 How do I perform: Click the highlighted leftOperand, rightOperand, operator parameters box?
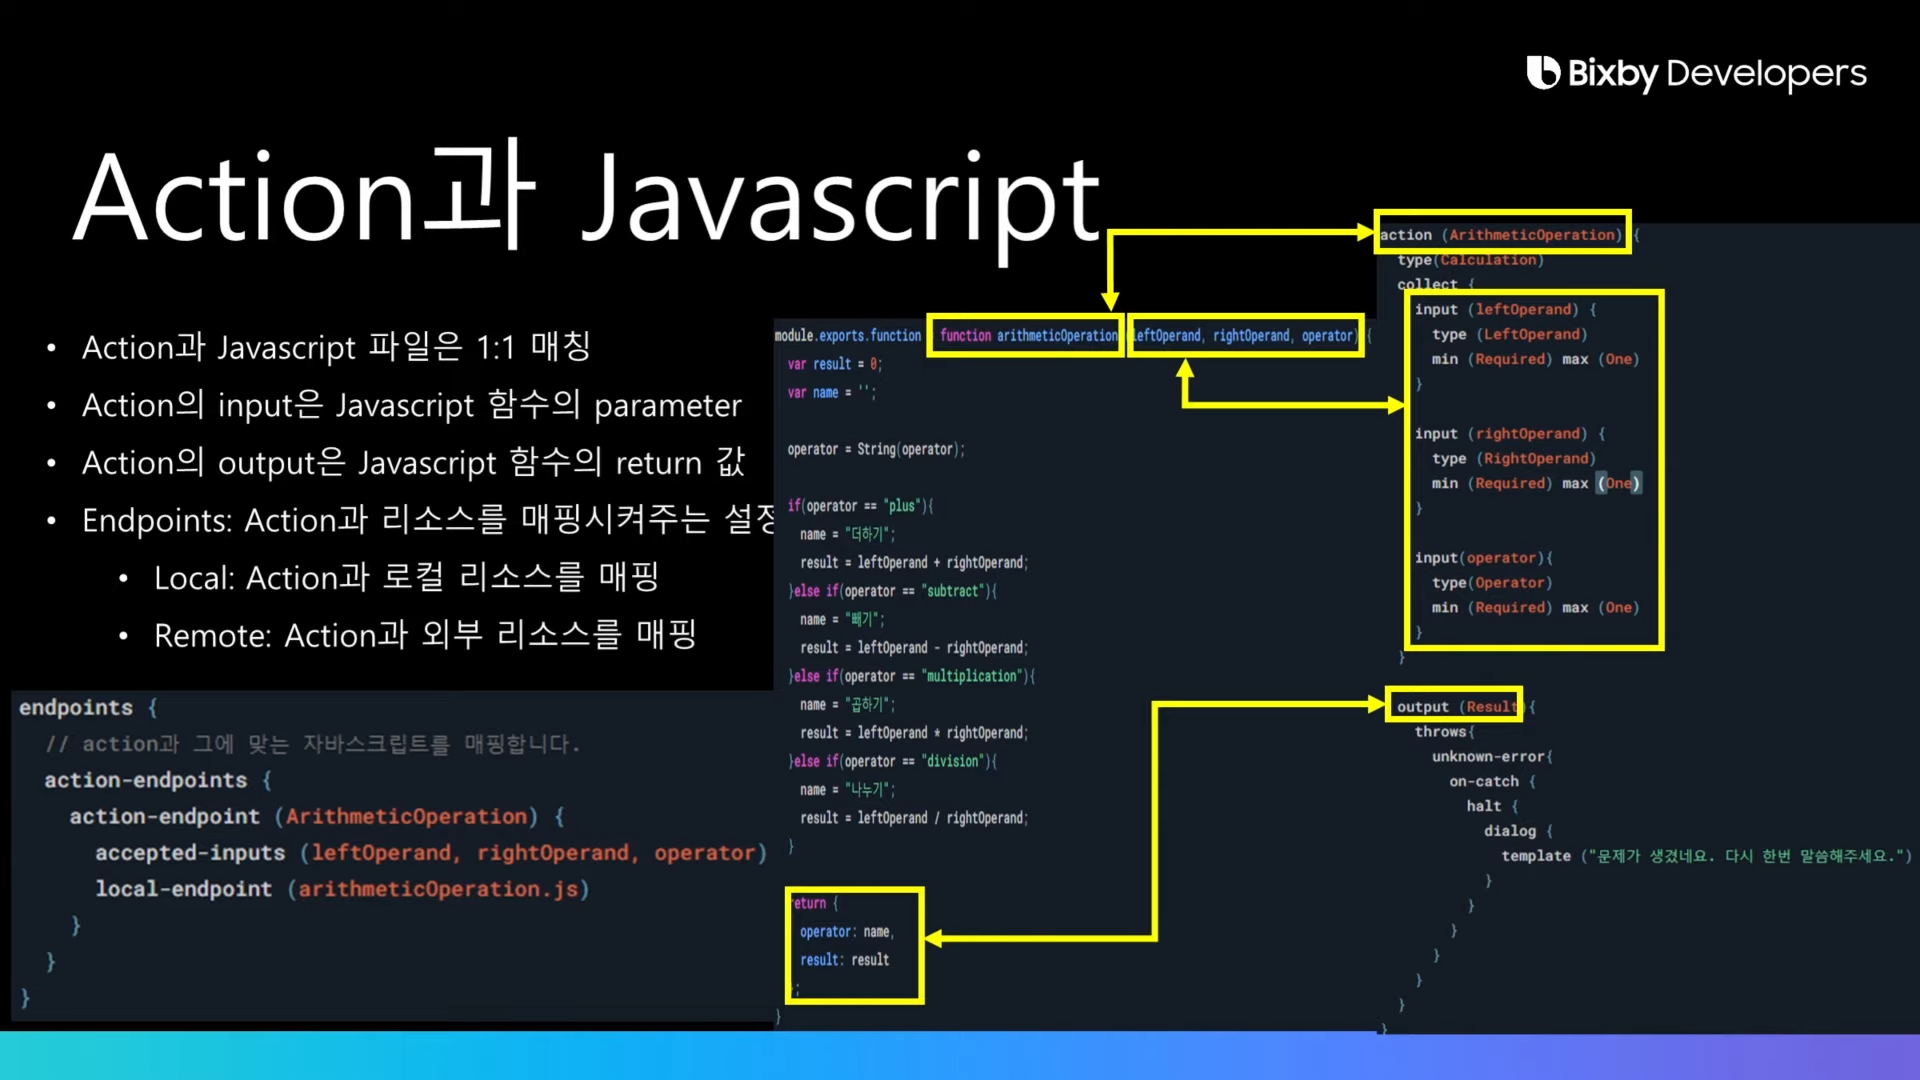coord(1245,335)
